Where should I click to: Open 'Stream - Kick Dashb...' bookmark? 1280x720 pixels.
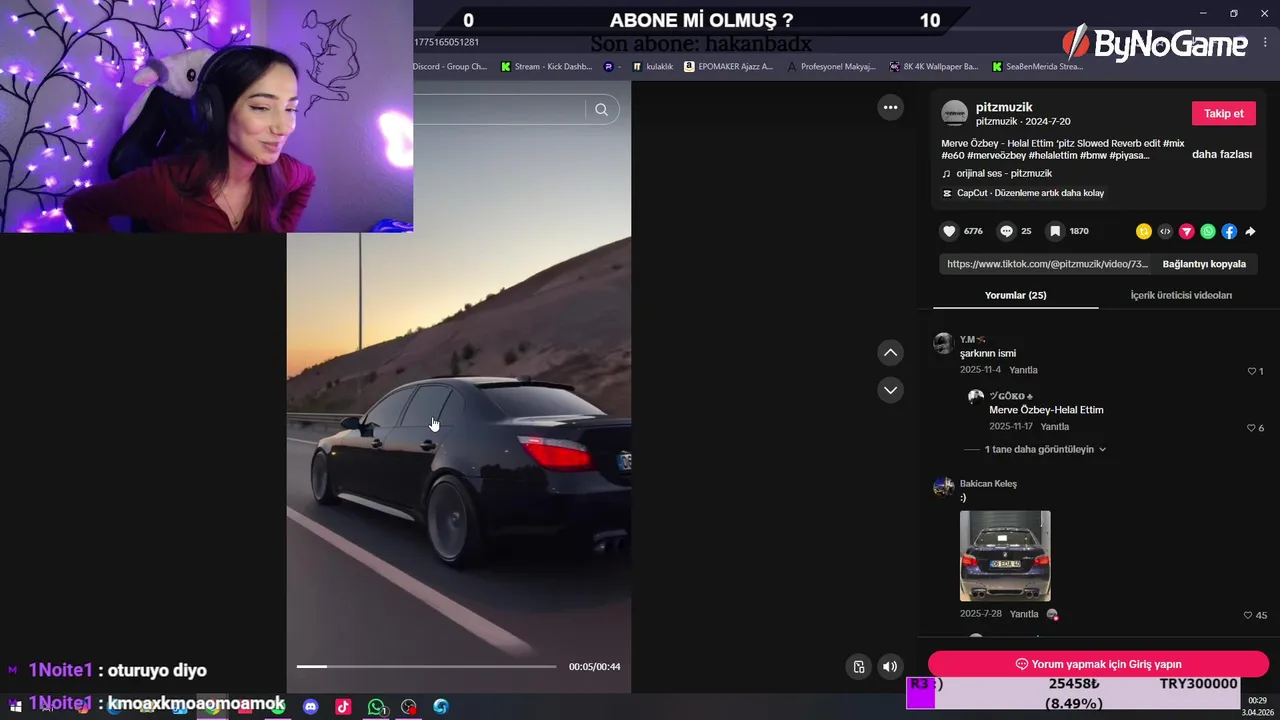546,67
